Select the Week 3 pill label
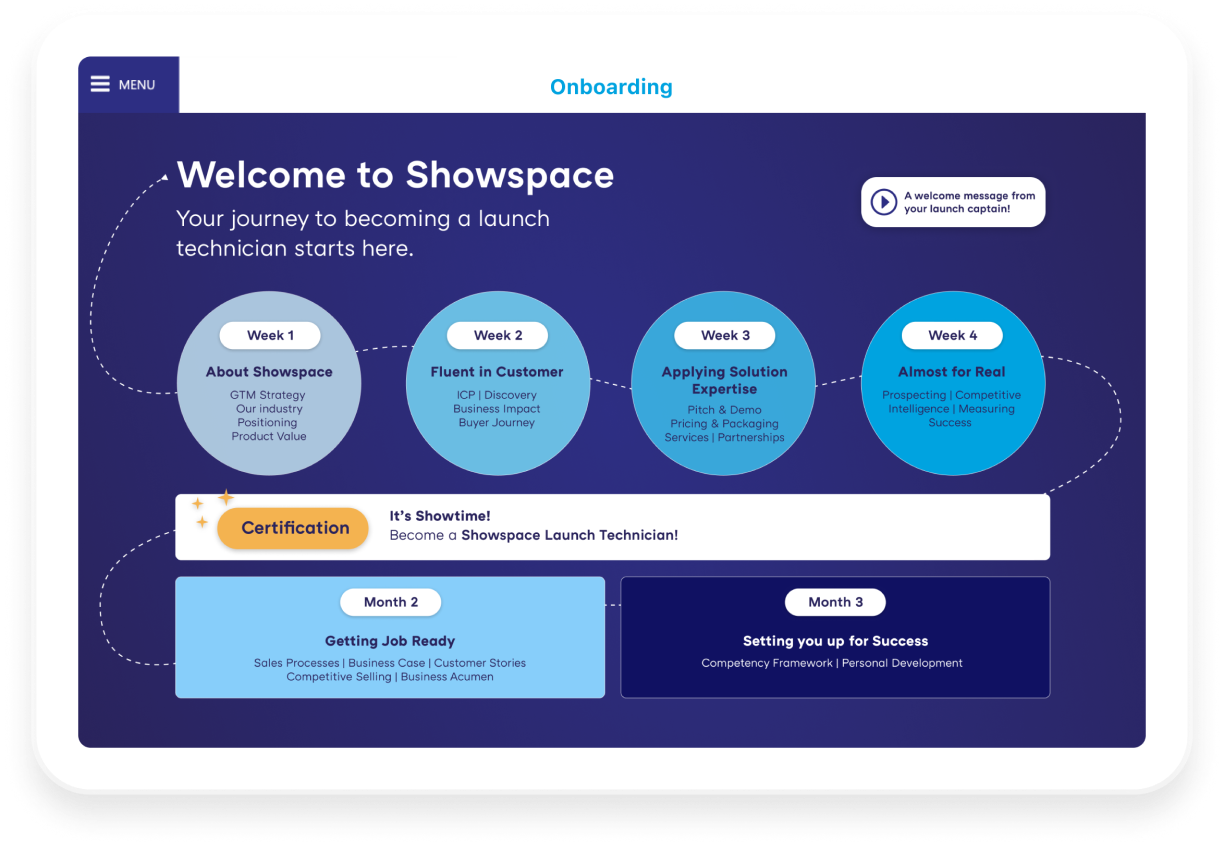 coord(723,335)
